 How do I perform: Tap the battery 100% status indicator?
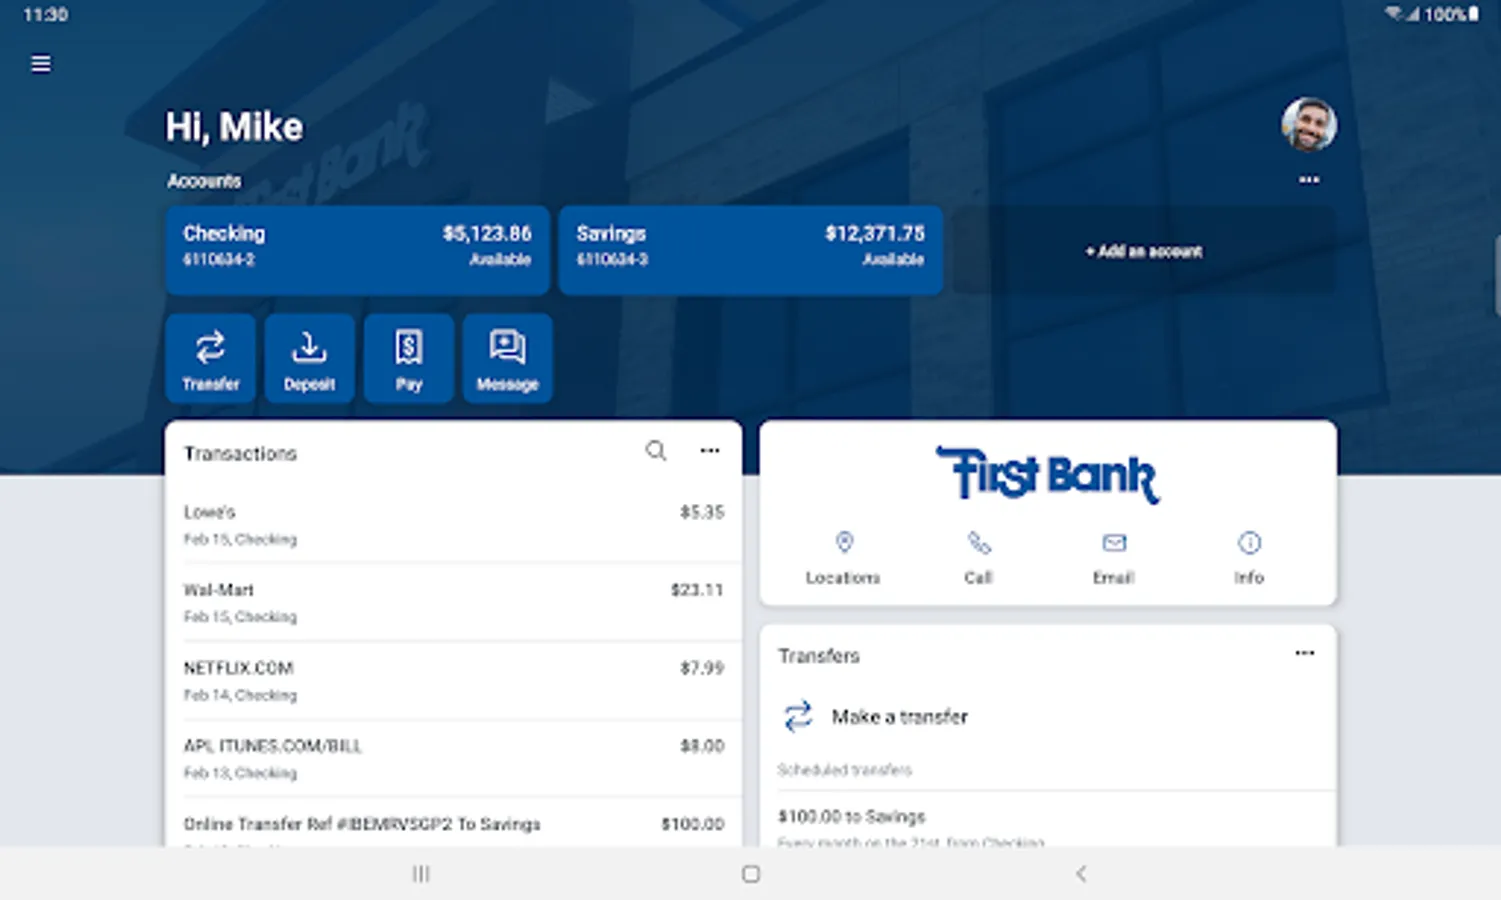tap(1452, 14)
